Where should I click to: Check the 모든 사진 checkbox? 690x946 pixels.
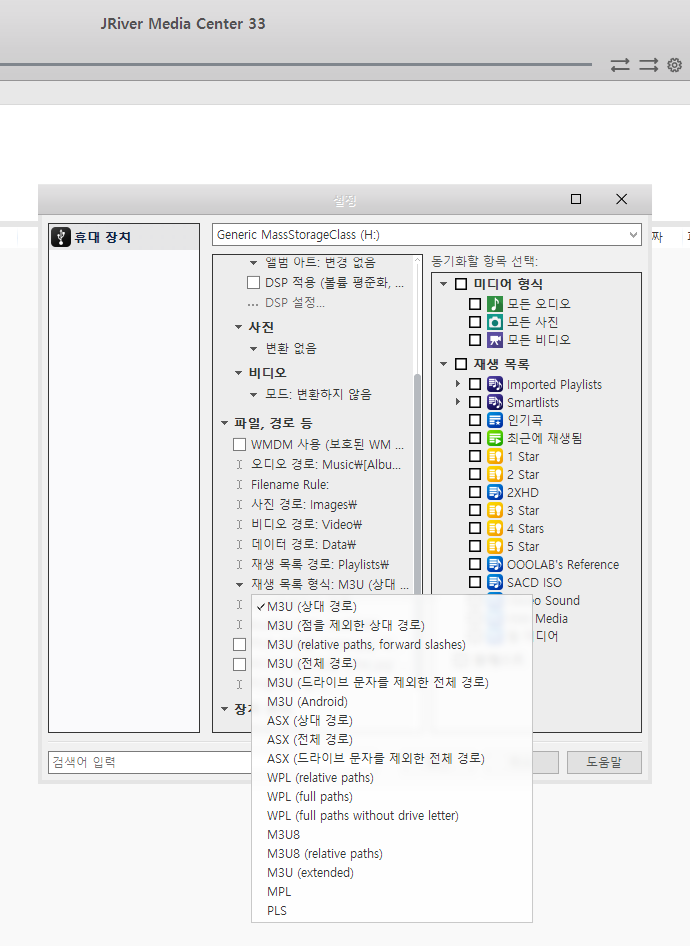click(x=475, y=322)
